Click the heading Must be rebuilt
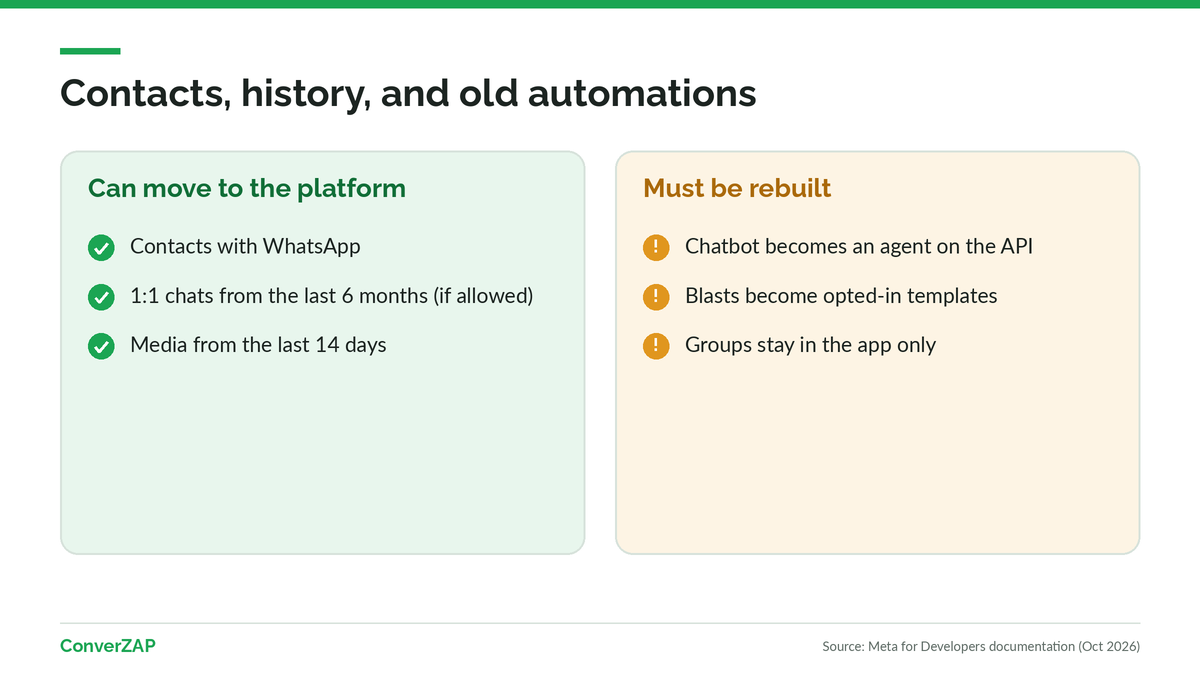The height and width of the screenshot is (675, 1200). (x=737, y=189)
